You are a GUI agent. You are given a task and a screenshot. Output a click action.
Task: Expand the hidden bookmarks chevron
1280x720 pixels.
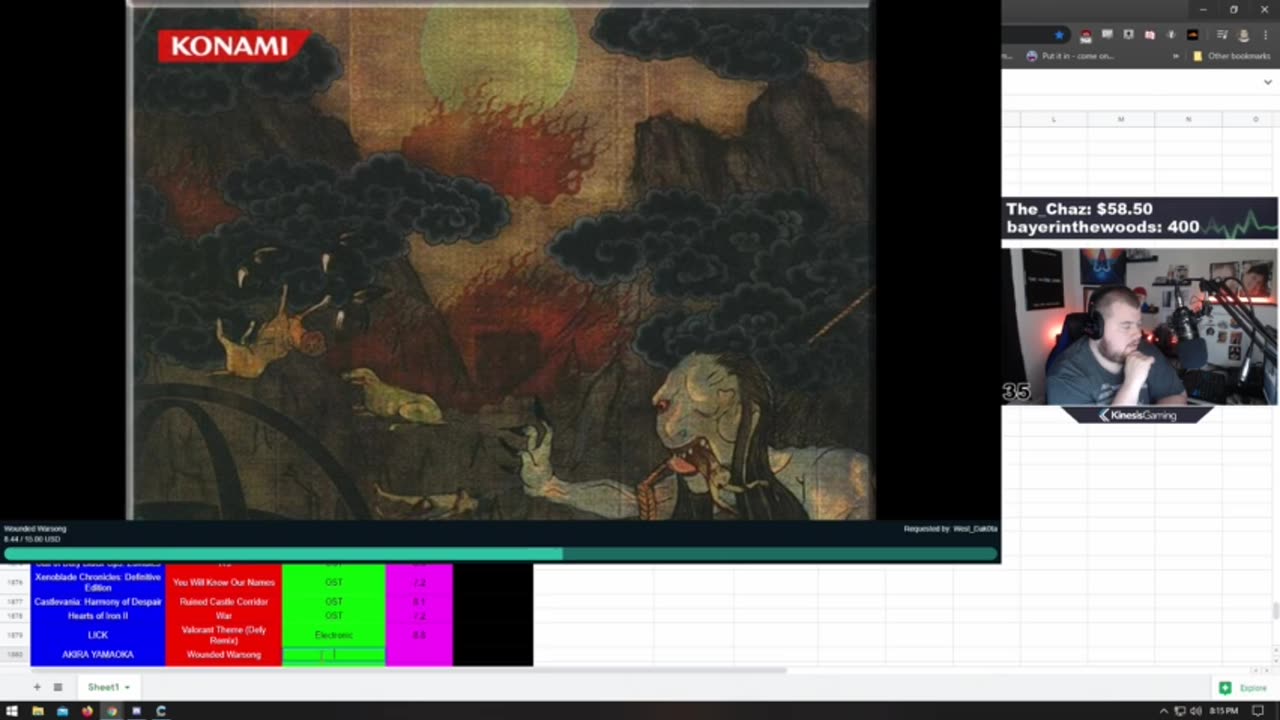tap(1176, 56)
